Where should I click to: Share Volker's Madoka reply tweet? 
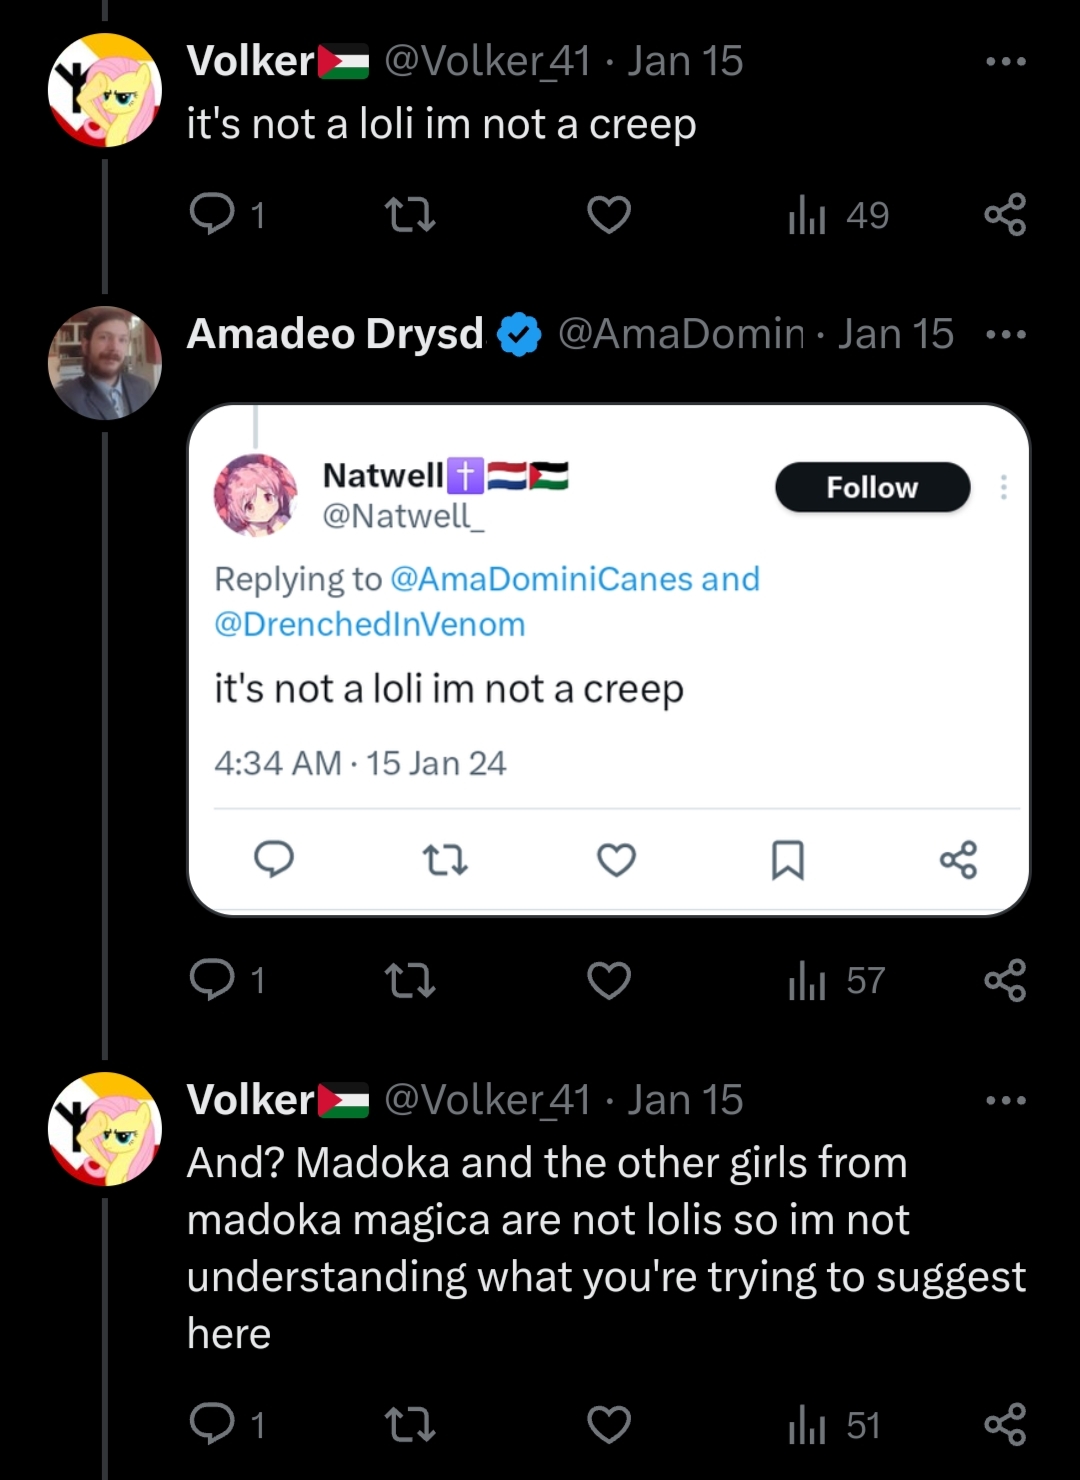[x=1005, y=1424]
